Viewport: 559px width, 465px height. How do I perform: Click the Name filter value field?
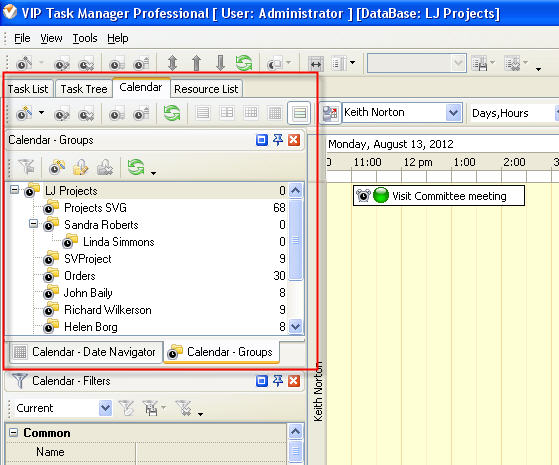coord(211,452)
